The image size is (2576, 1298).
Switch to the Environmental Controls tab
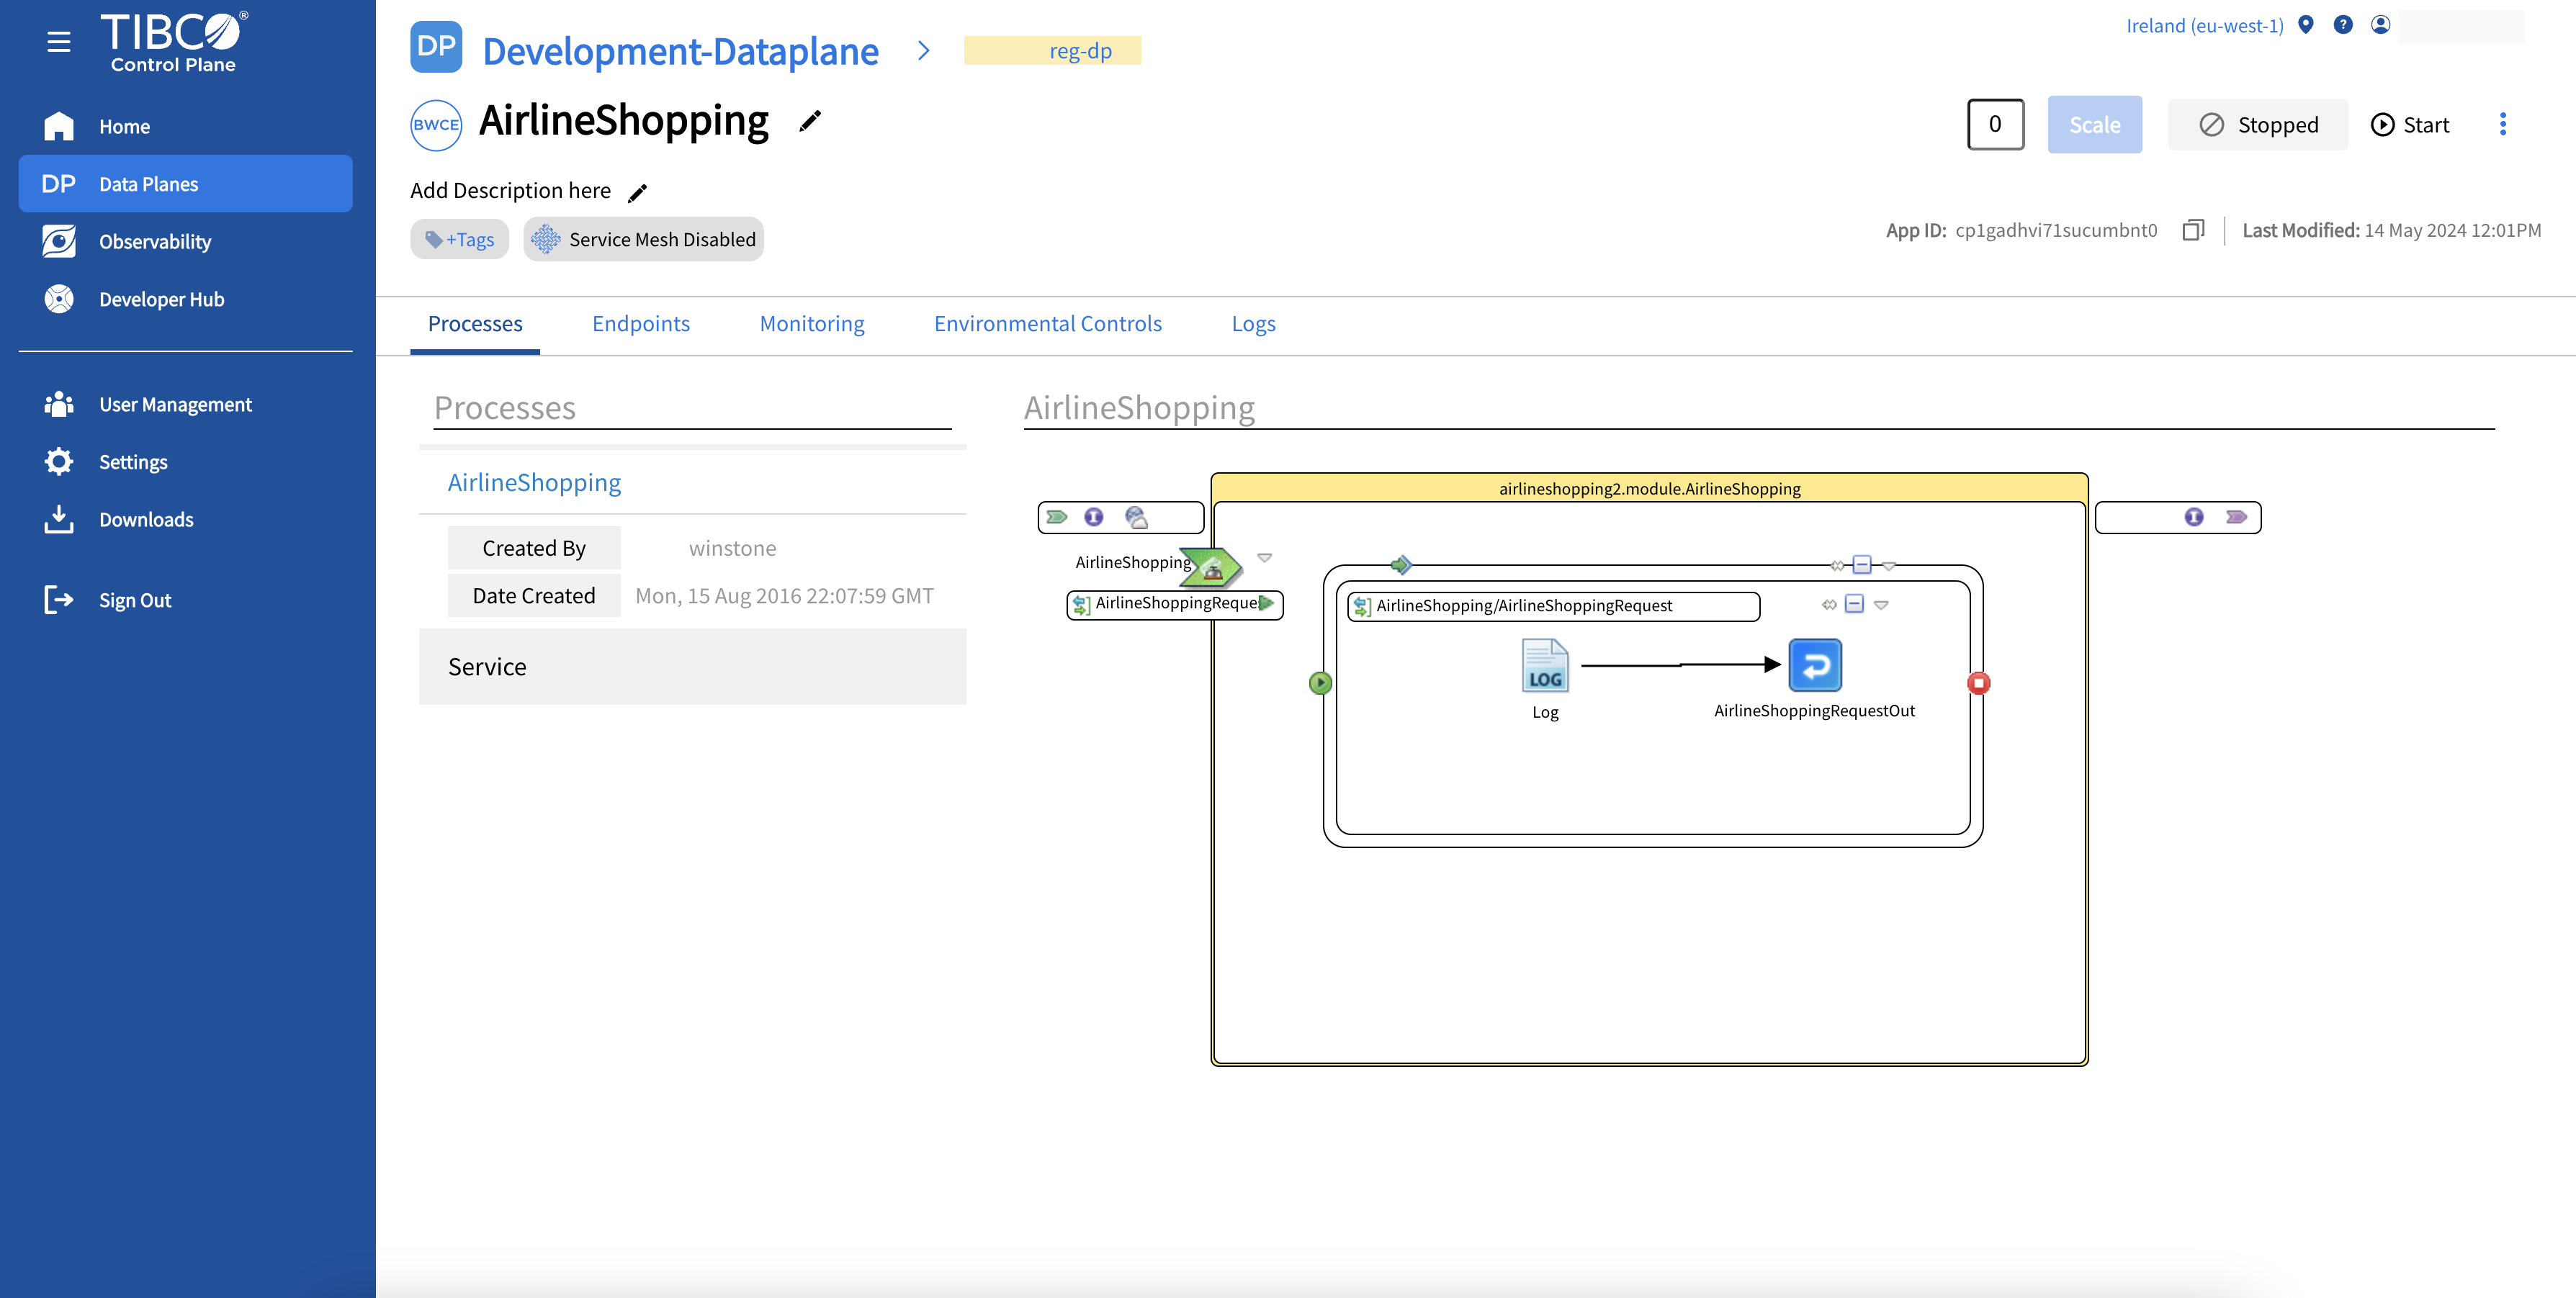pyautogui.click(x=1047, y=324)
